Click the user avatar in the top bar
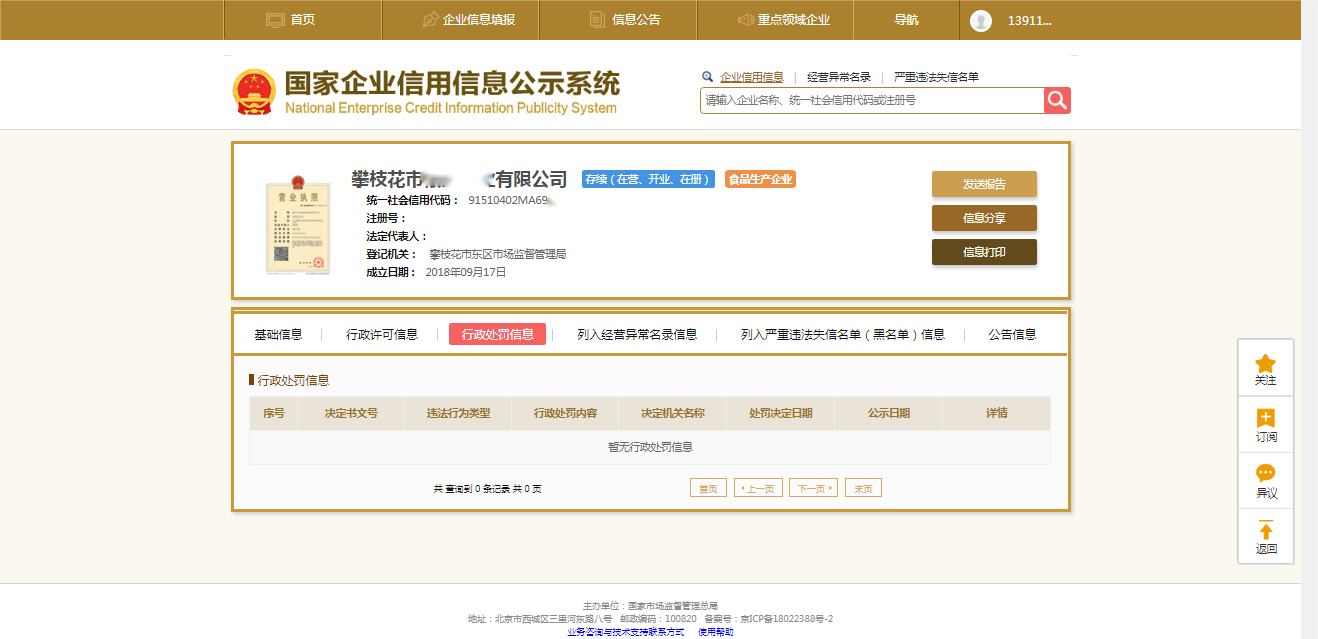The height and width of the screenshot is (639, 1318). pyautogui.click(x=981, y=20)
